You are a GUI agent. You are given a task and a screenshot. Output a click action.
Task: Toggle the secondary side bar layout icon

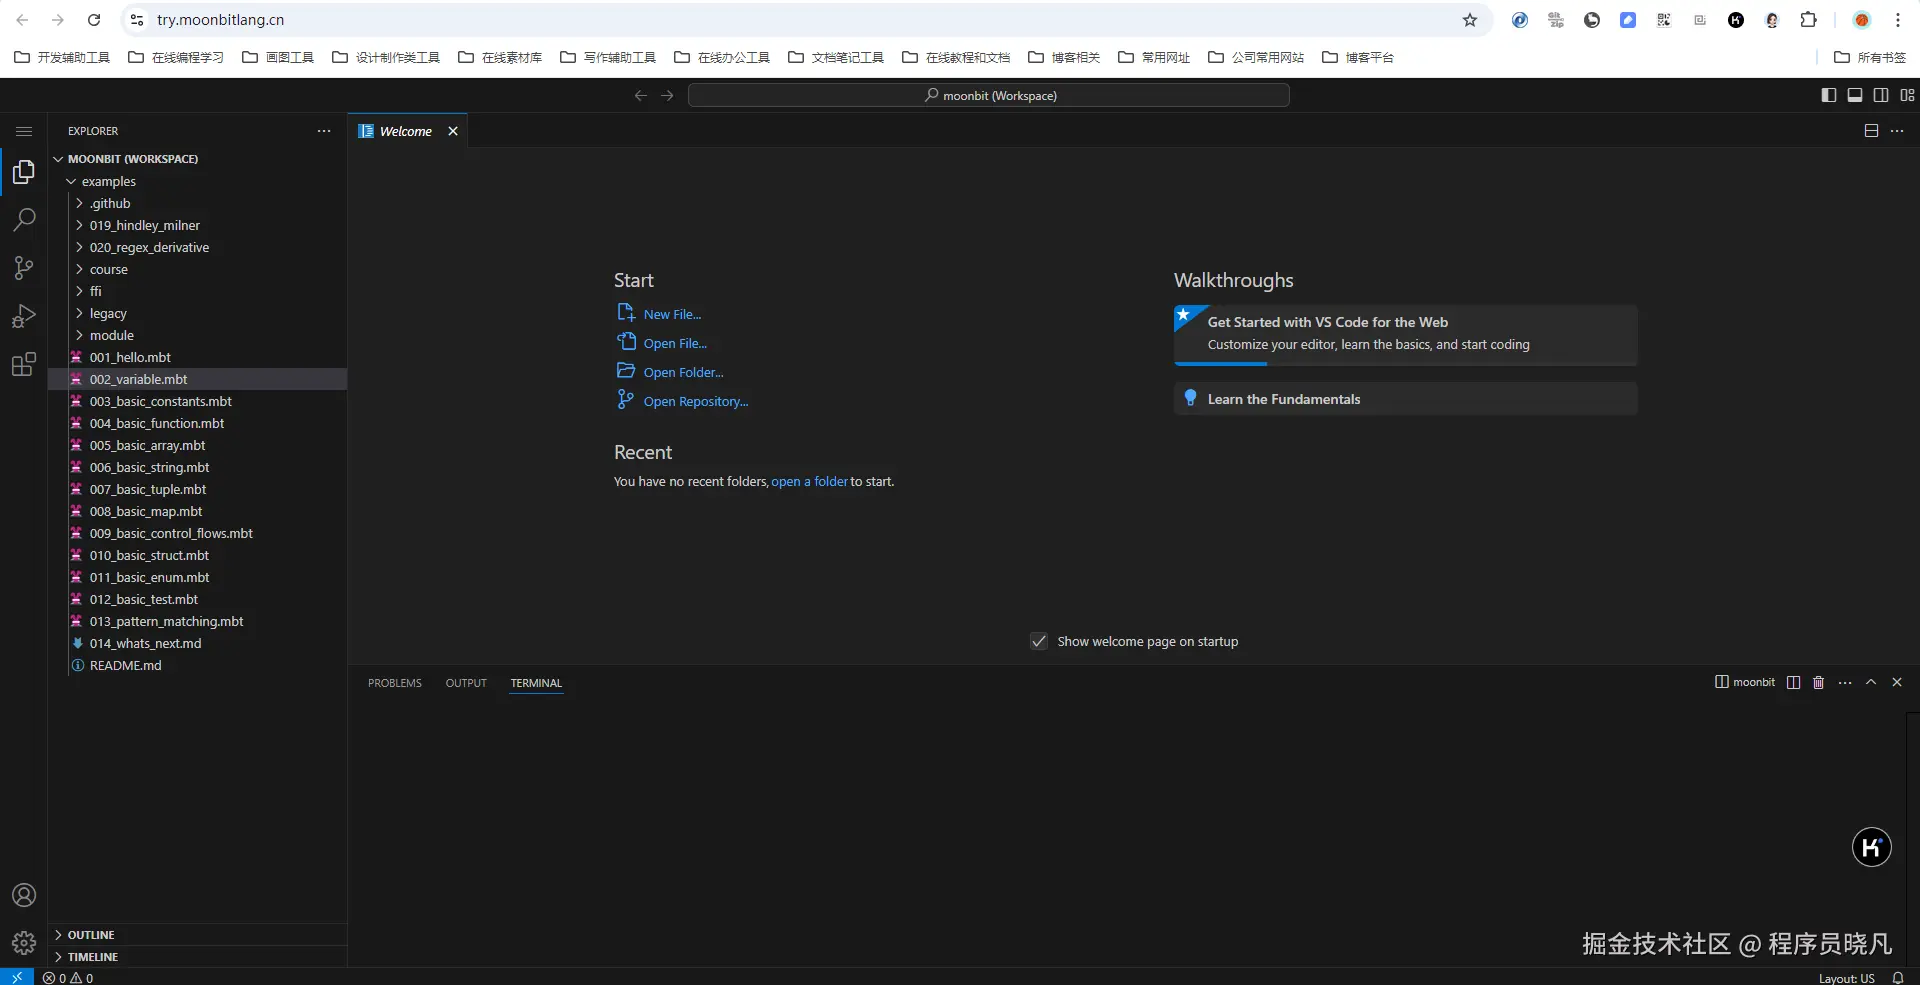1881,95
